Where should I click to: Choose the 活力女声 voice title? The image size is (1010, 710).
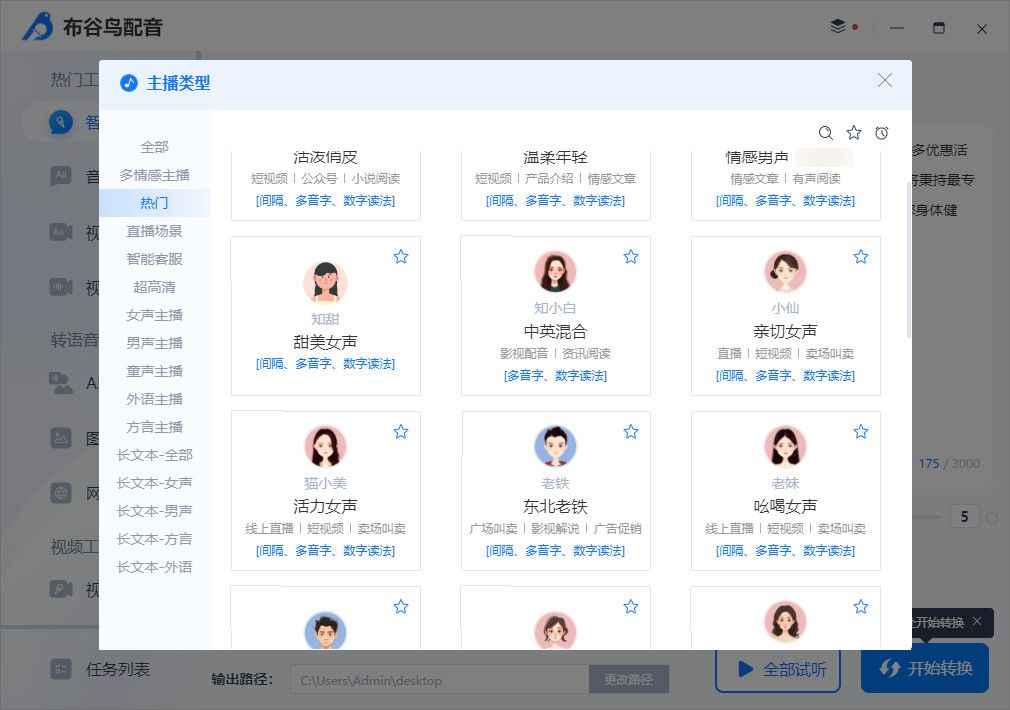tap(325, 506)
